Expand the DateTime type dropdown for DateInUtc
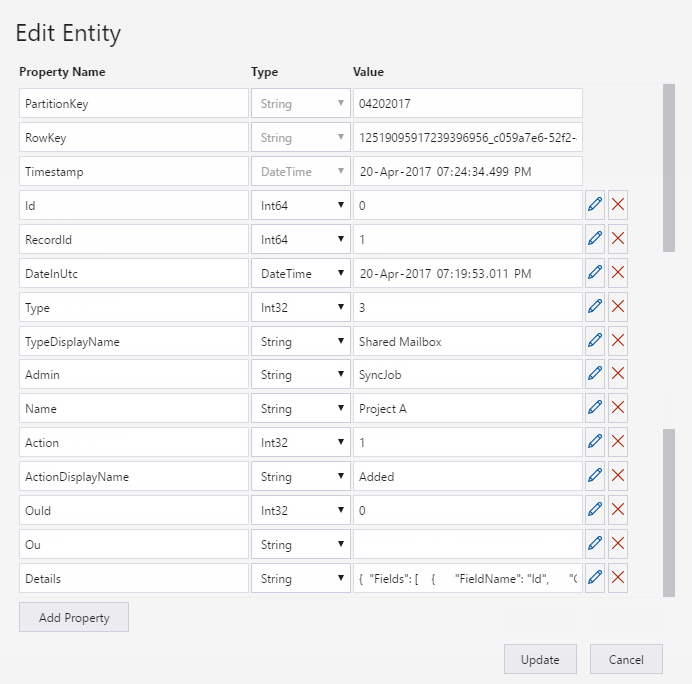The height and width of the screenshot is (684, 692). 300,273
